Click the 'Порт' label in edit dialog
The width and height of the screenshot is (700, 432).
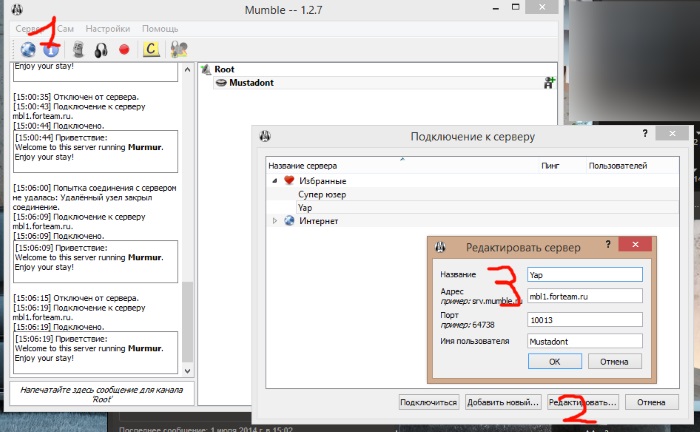pyautogui.click(x=449, y=315)
